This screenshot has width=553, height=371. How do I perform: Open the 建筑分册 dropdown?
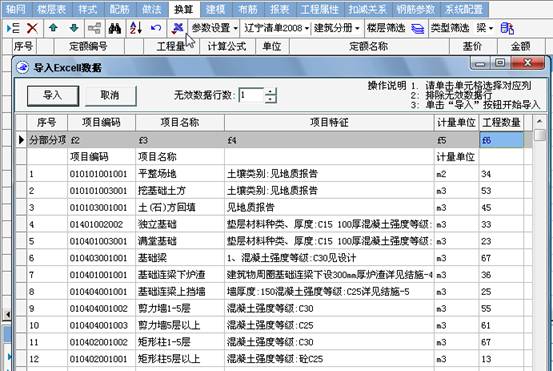point(336,28)
